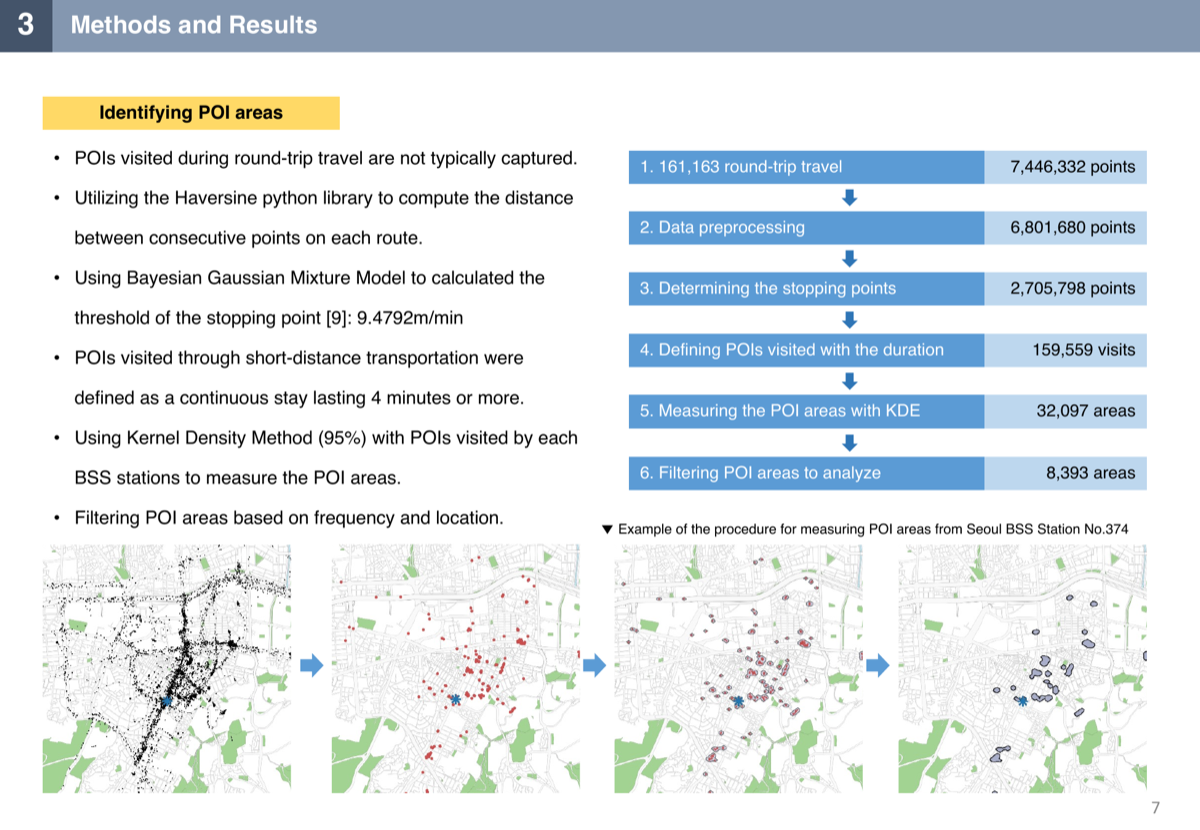The image size is (1200, 830).
Task: Click the right arrow before the final filtered-areas map
Action: (879, 665)
